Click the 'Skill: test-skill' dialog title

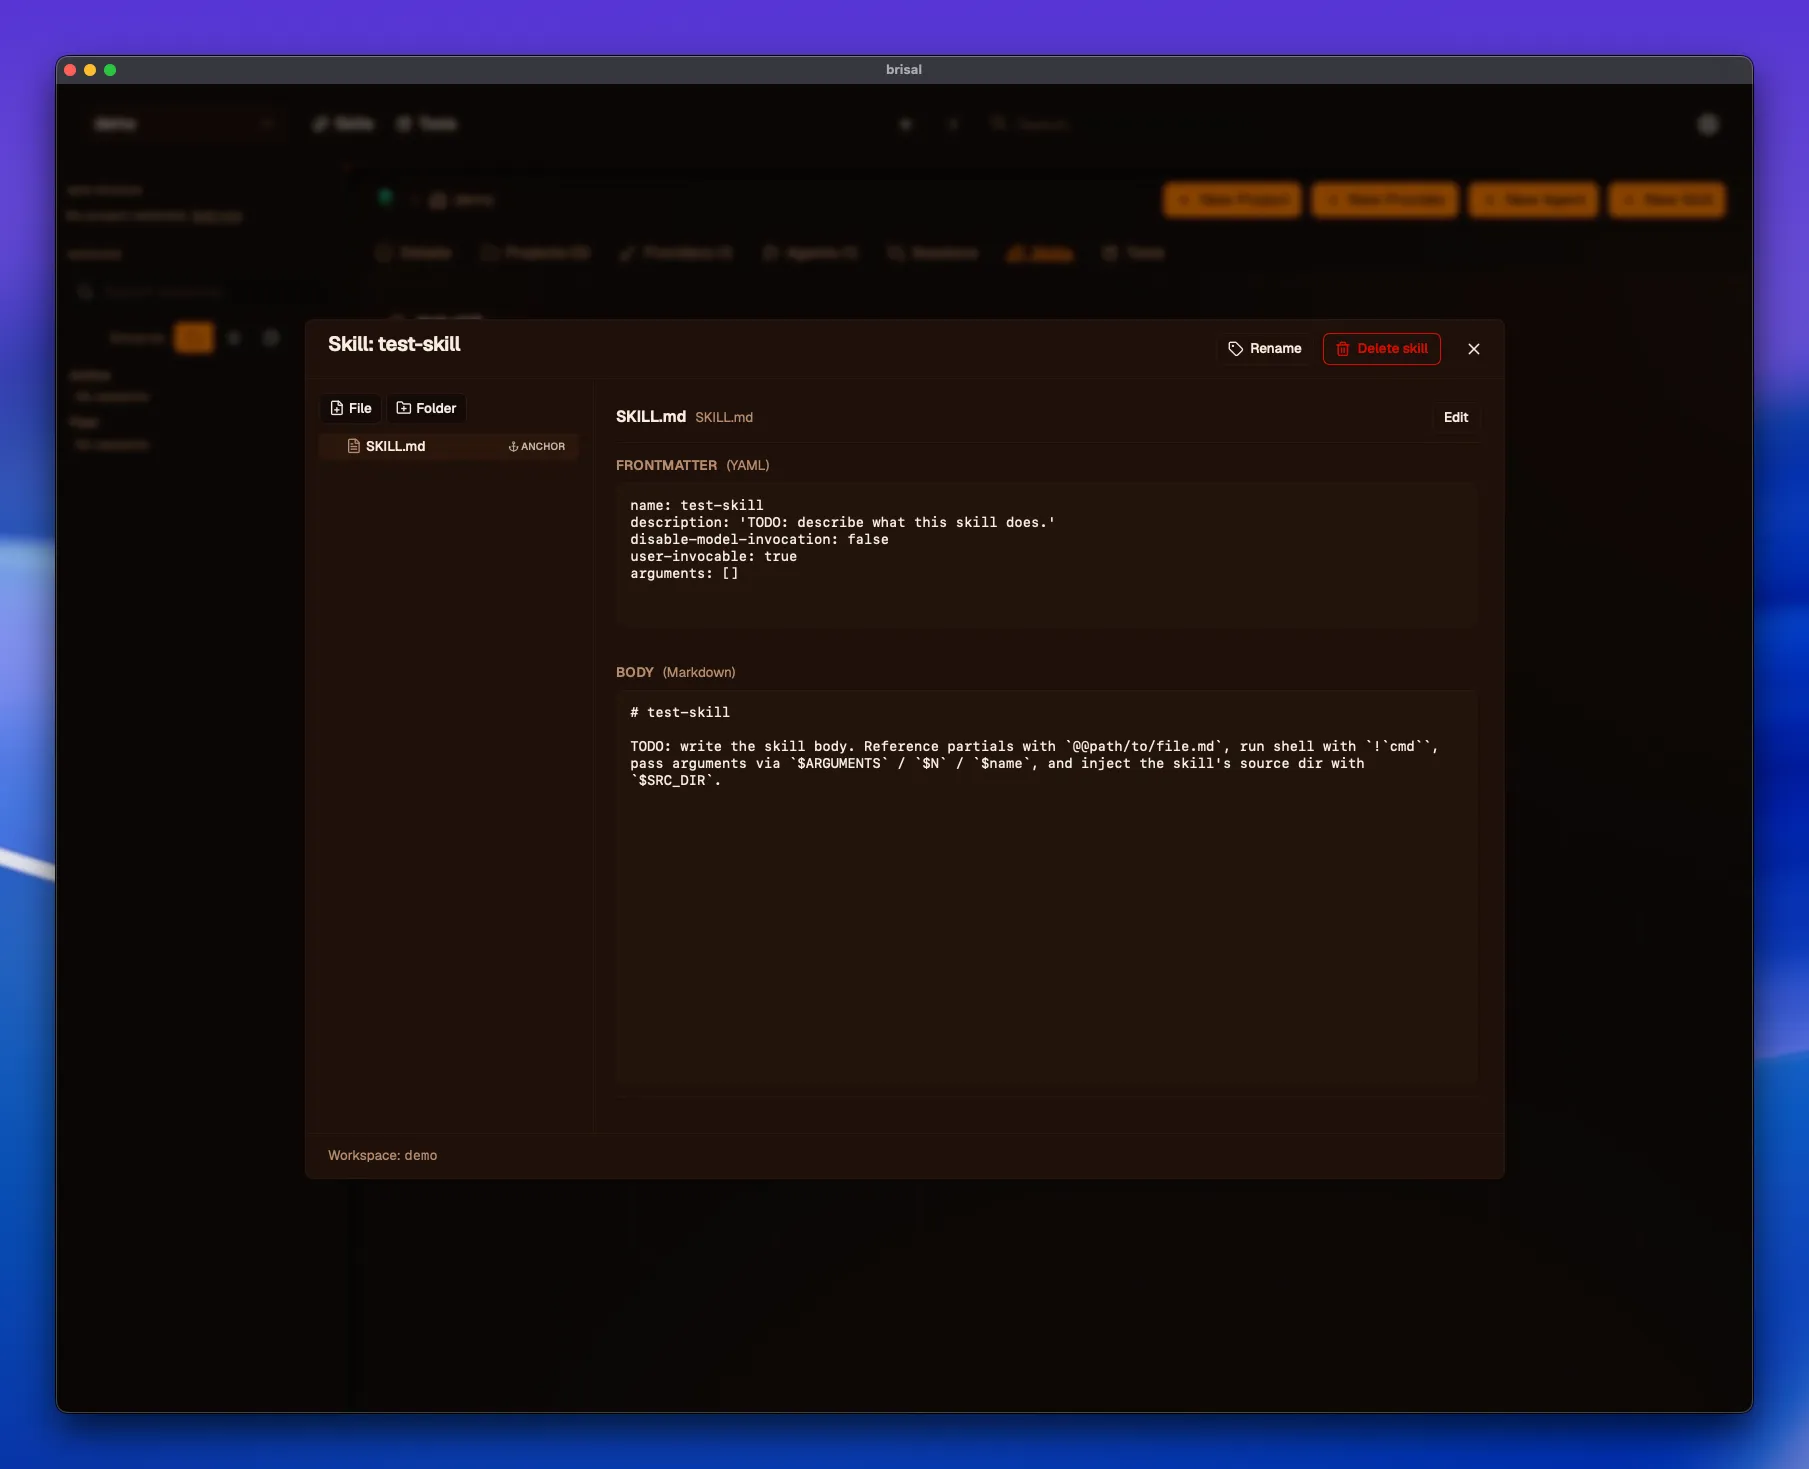(x=394, y=344)
